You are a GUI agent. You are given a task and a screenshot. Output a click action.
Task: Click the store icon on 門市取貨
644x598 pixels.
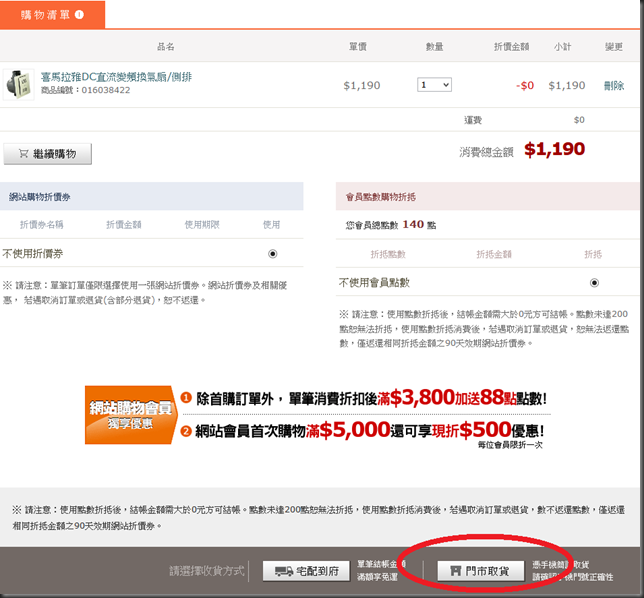[455, 570]
